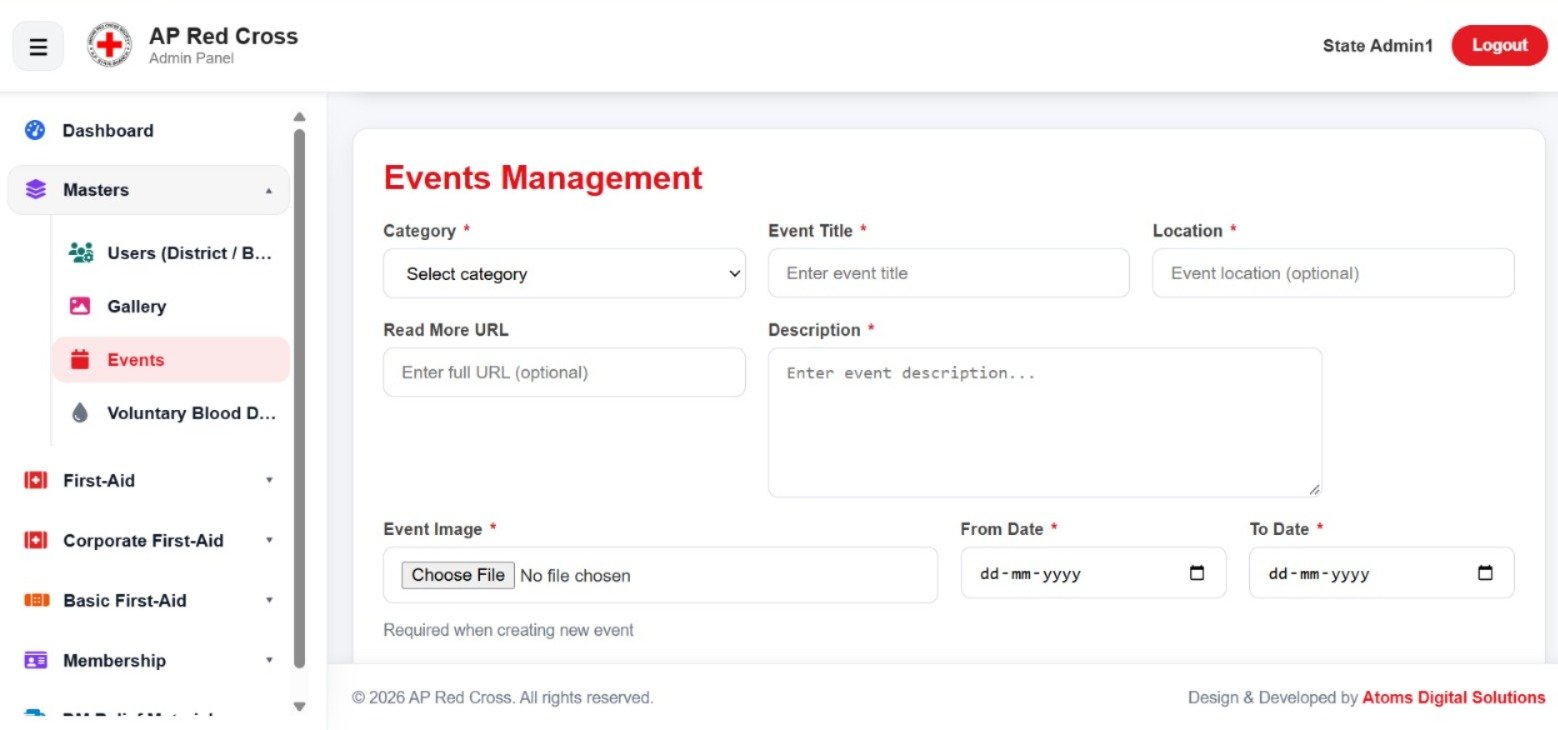
Task: Expand the Membership submenu arrow
Action: click(268, 660)
